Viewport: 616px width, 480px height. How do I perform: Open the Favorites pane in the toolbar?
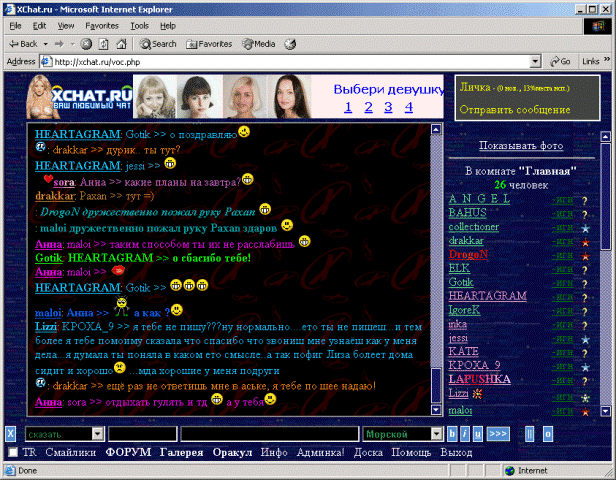209,44
